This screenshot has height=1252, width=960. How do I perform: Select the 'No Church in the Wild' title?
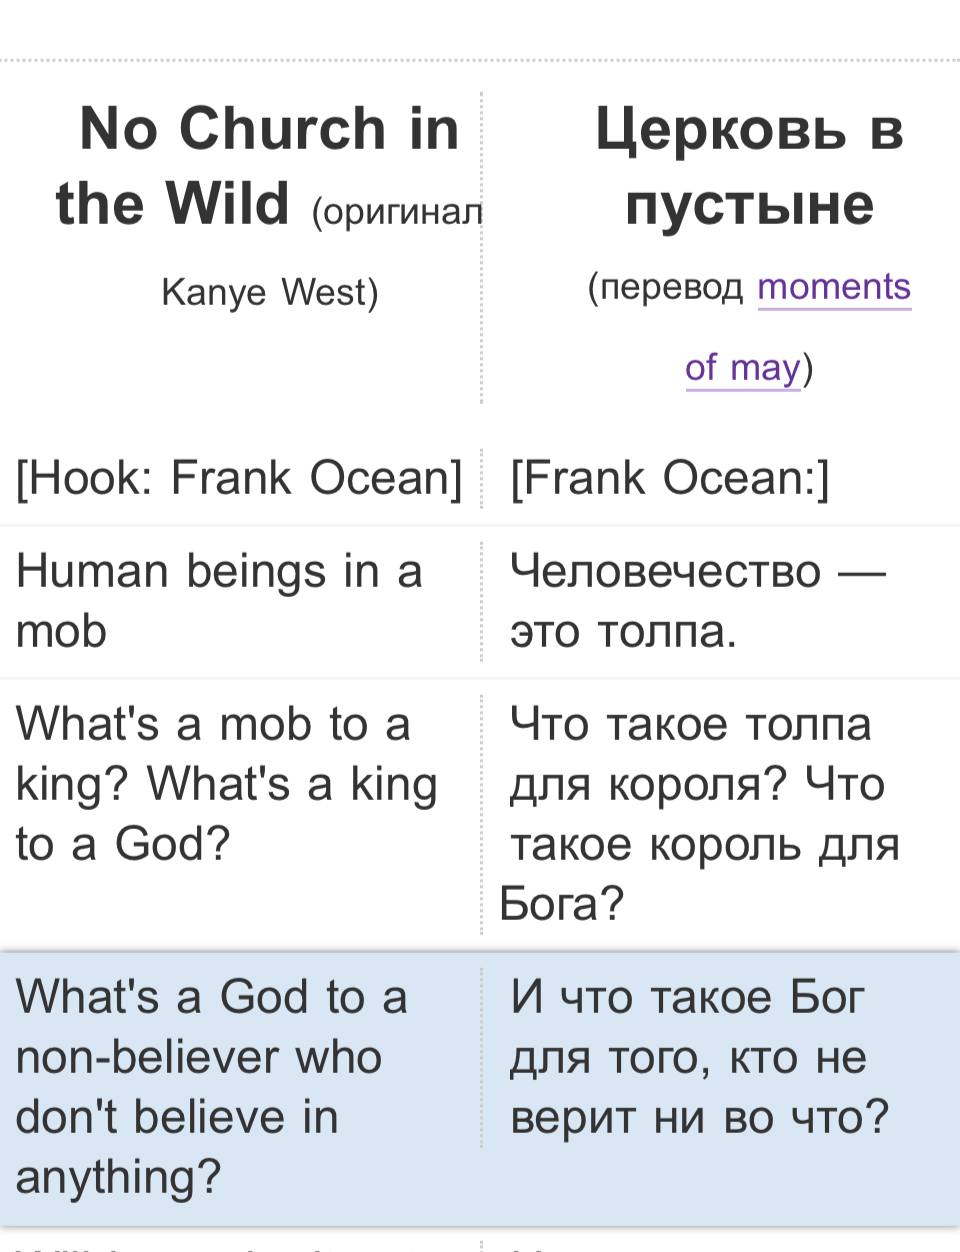[x=258, y=166]
